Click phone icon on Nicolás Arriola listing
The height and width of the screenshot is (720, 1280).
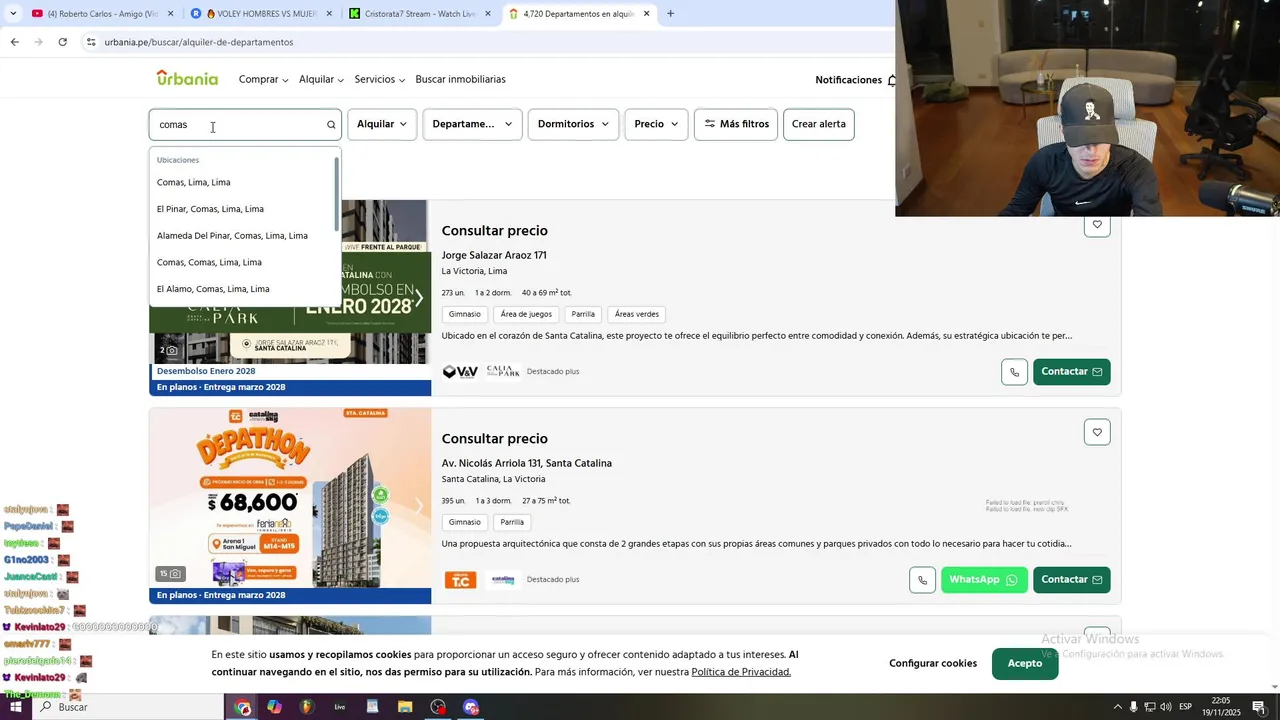pos(922,580)
